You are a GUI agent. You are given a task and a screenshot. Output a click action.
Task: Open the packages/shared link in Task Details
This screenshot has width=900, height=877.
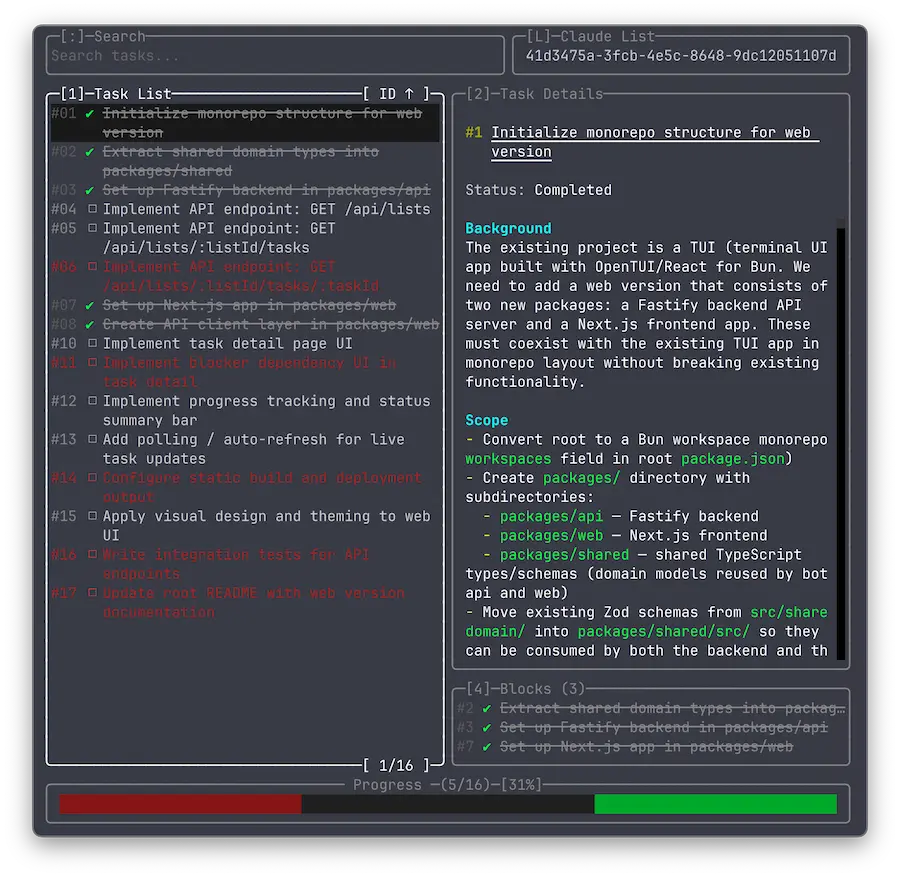[563, 554]
